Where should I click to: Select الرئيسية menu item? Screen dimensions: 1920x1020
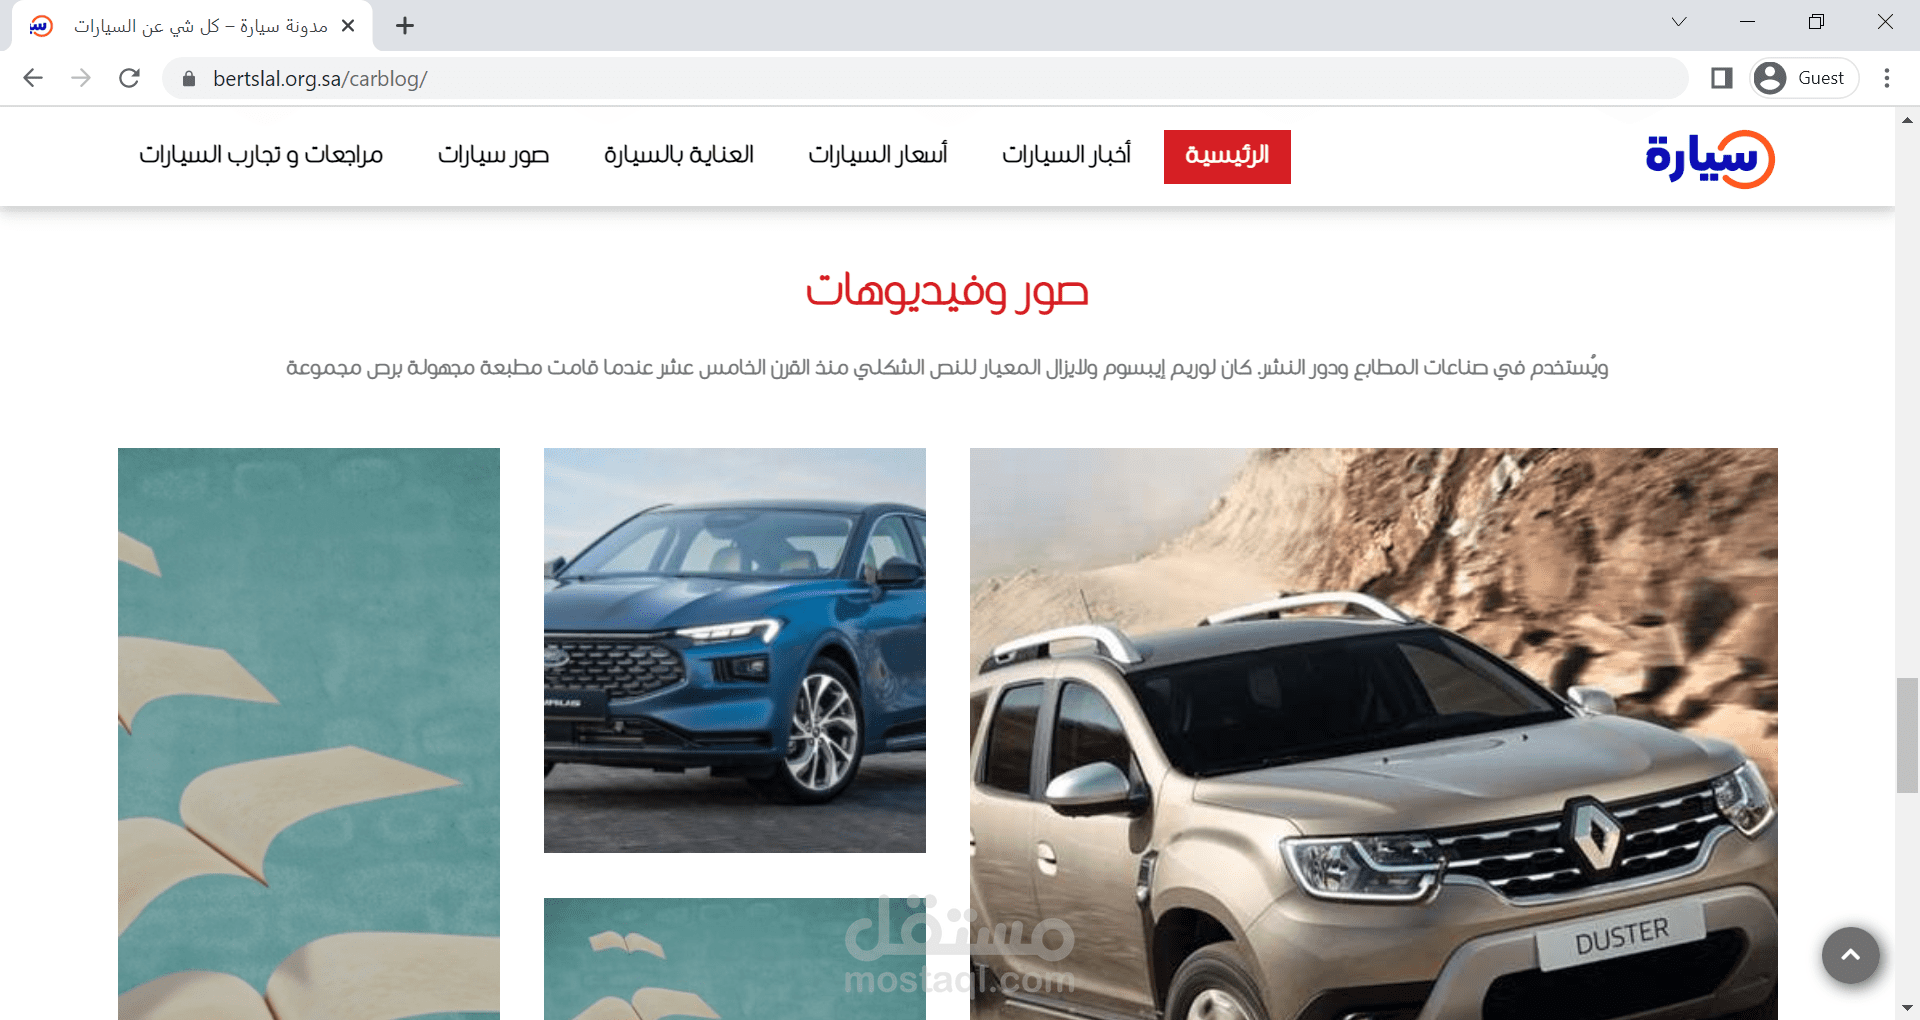coord(1227,156)
